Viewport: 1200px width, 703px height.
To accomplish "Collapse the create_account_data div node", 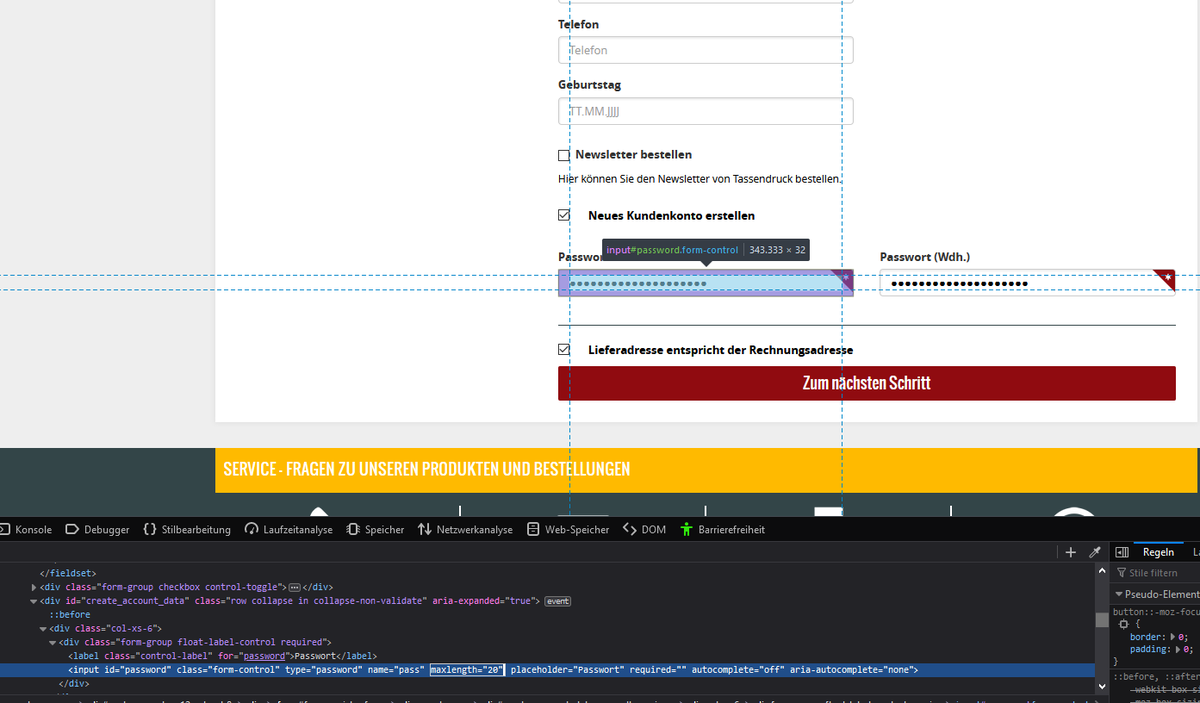I will [x=34, y=601].
